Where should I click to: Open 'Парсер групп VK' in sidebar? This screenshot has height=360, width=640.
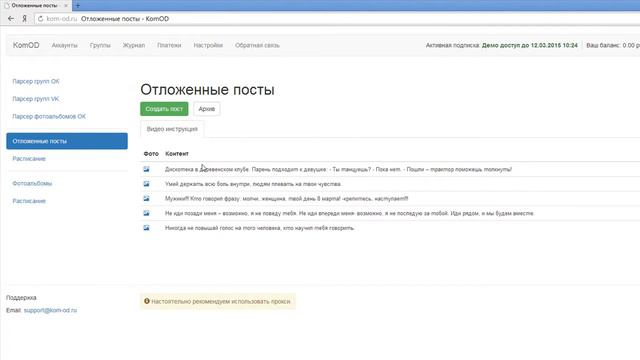pyautogui.click(x=36, y=99)
